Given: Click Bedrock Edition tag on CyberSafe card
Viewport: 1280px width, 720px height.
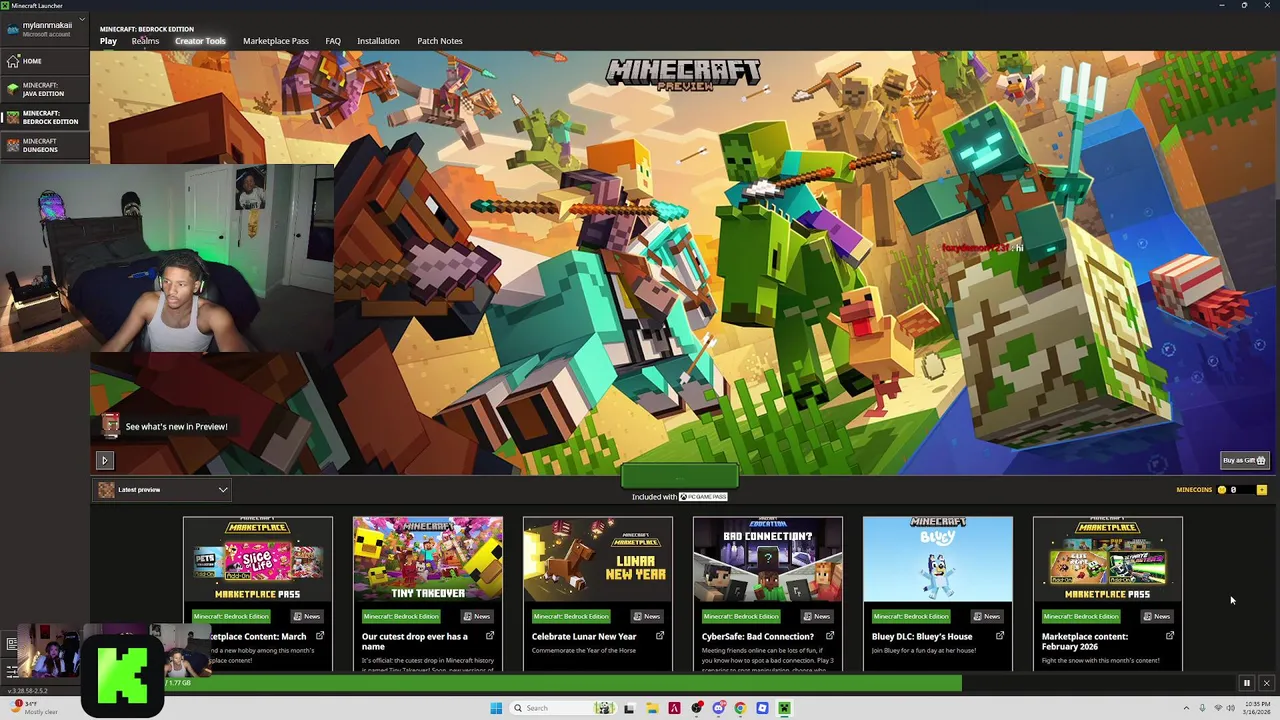Looking at the screenshot, I should pyautogui.click(x=741, y=616).
